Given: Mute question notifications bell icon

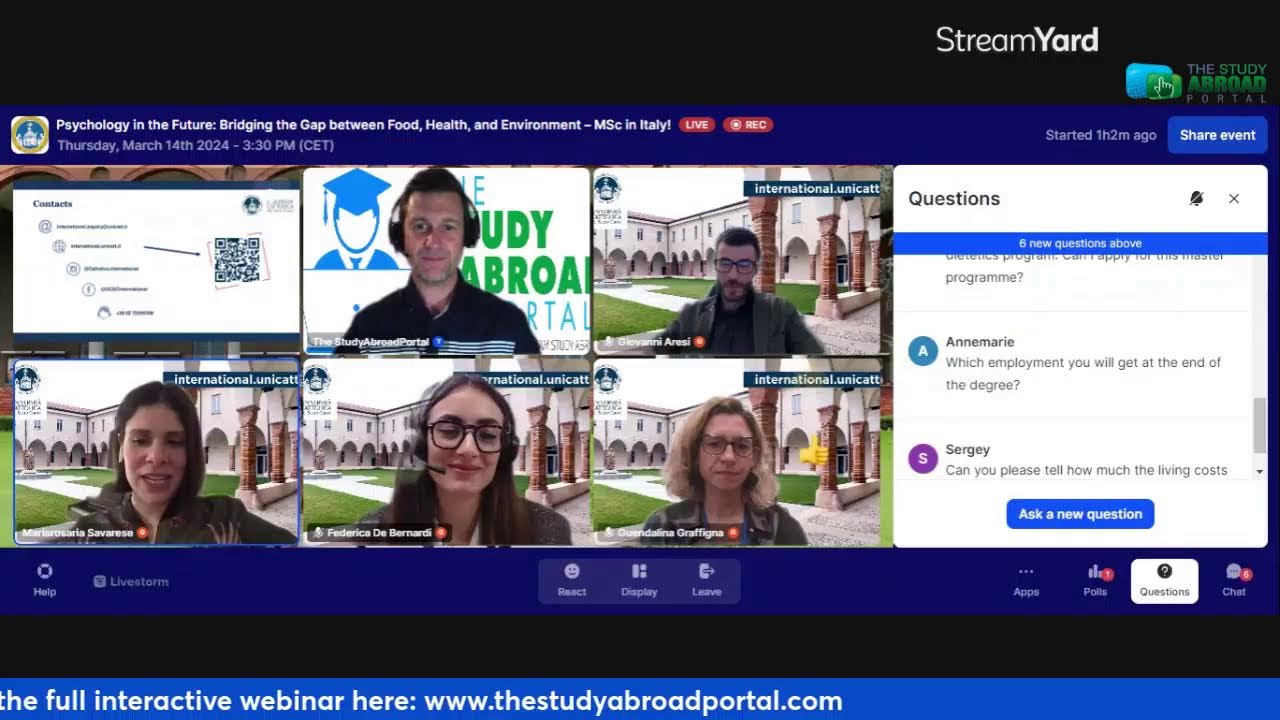Looking at the screenshot, I should (x=1196, y=199).
